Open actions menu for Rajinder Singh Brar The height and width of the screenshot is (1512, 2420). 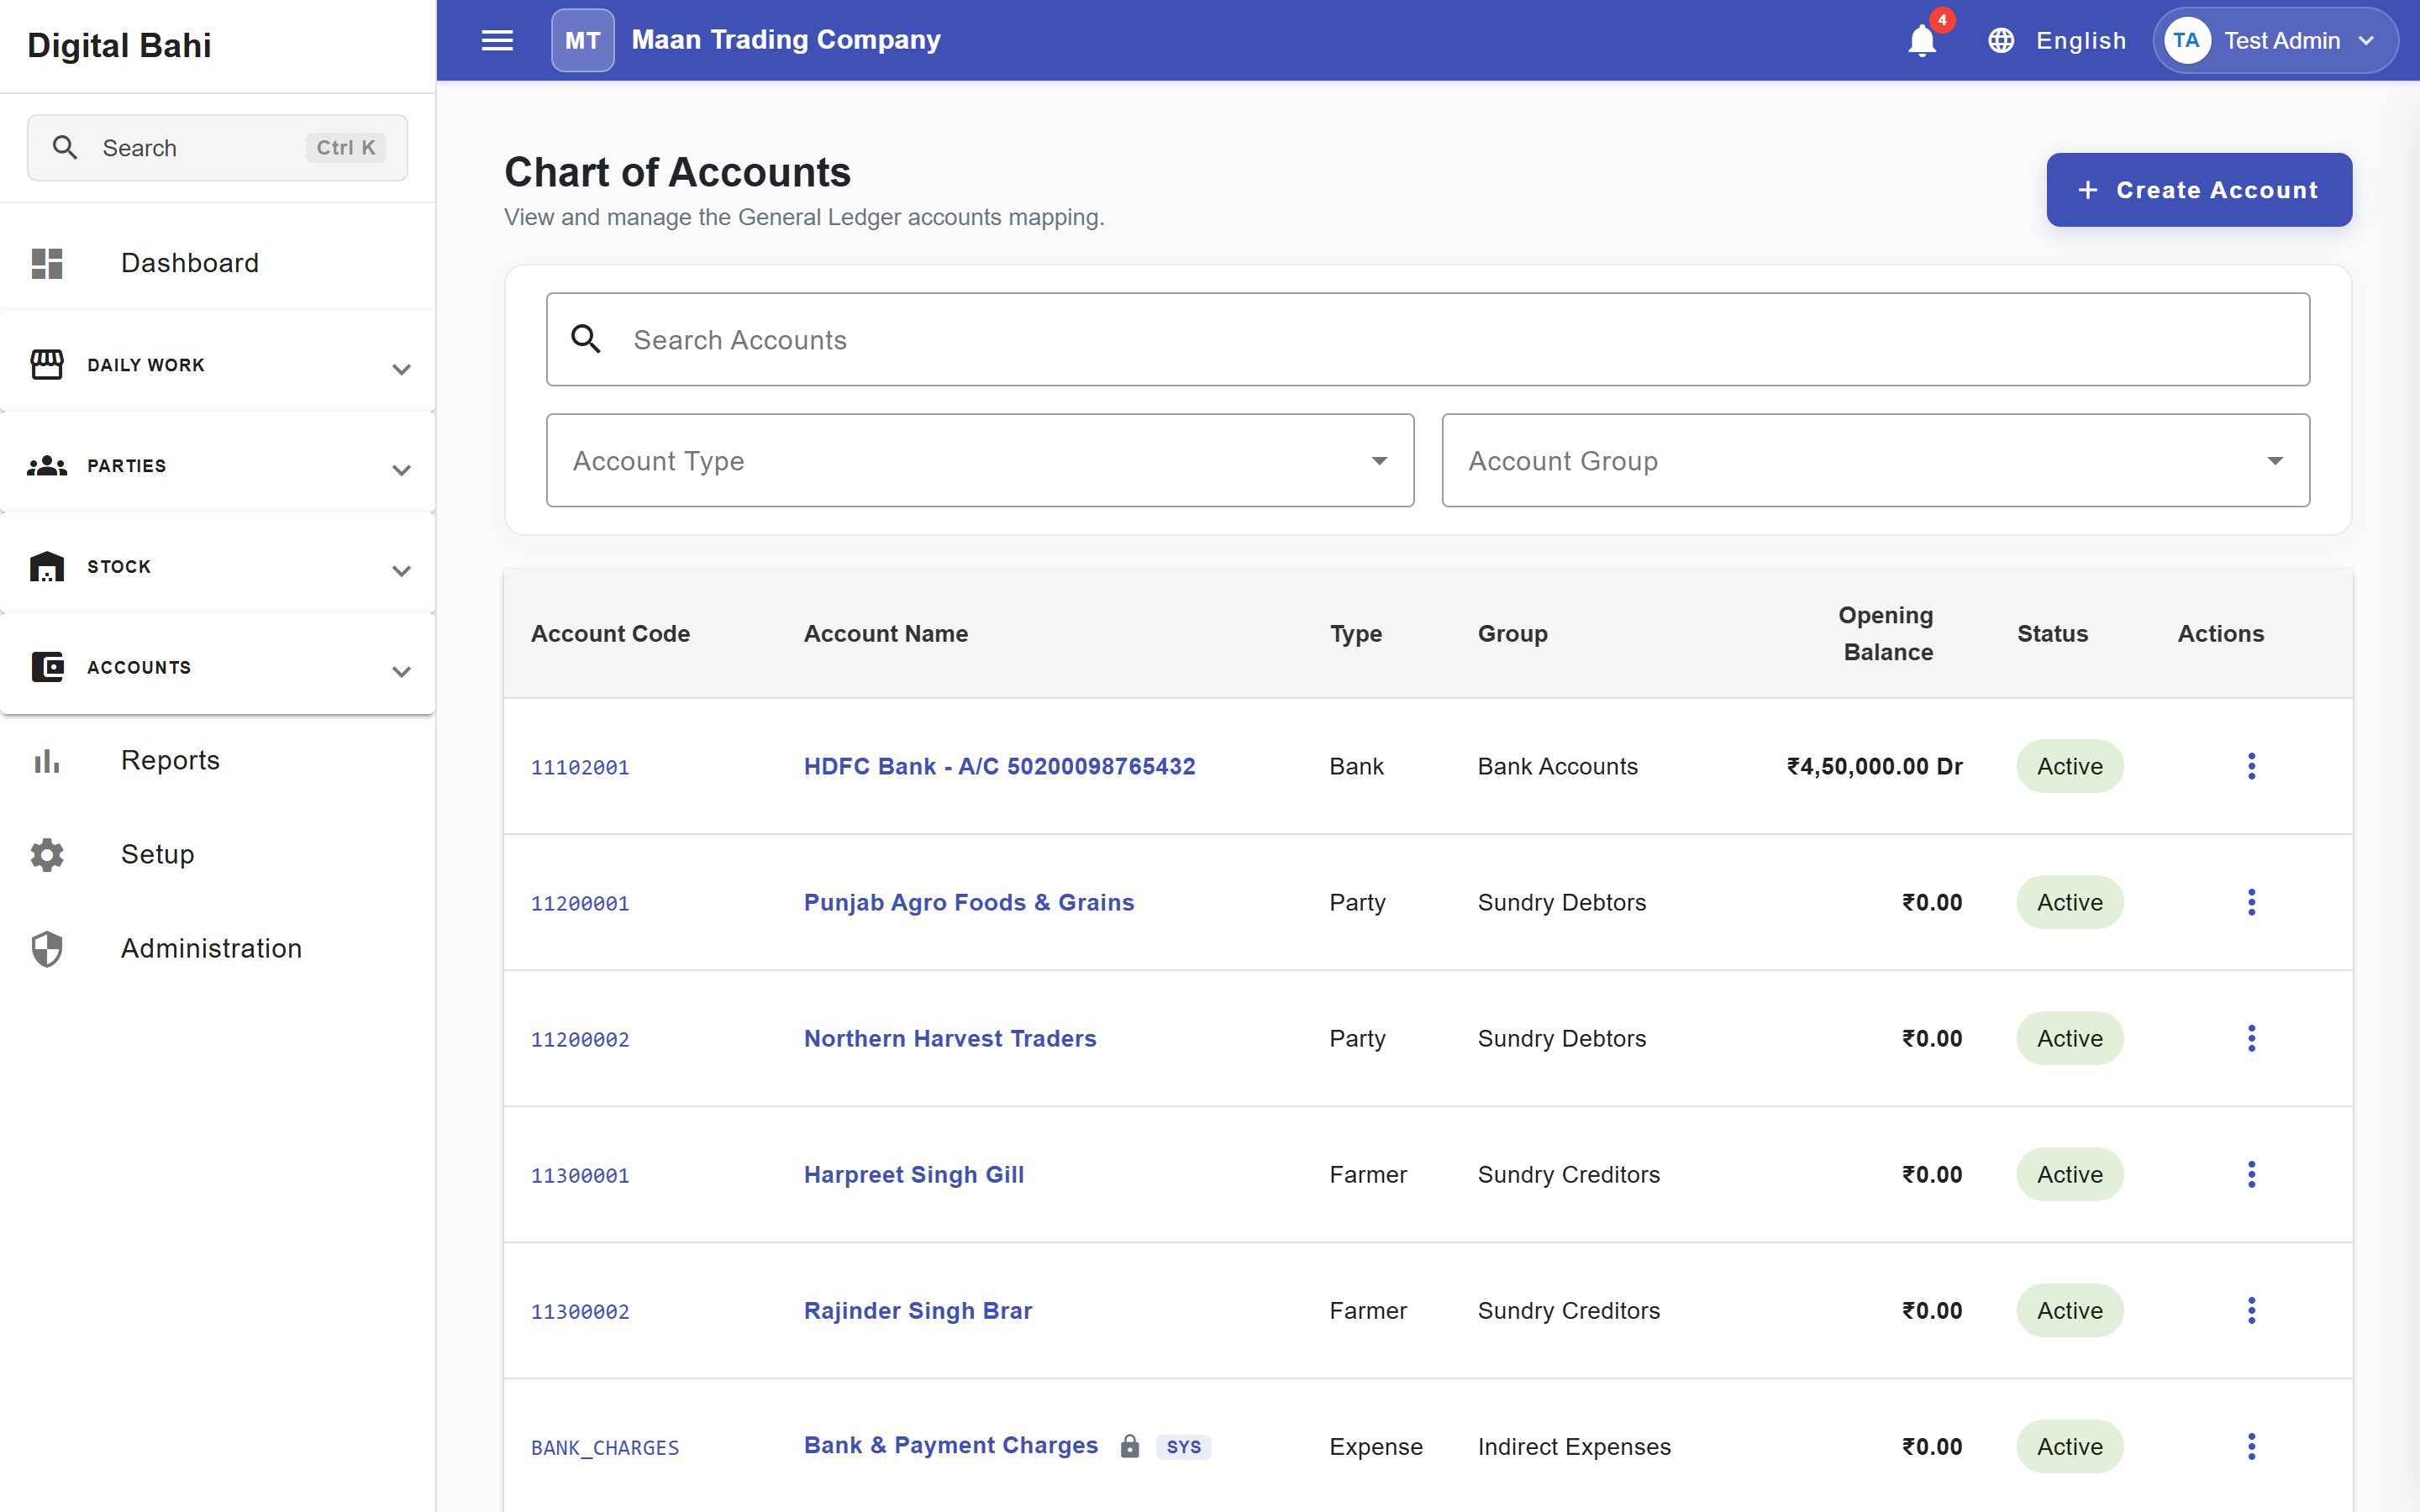pos(2251,1310)
